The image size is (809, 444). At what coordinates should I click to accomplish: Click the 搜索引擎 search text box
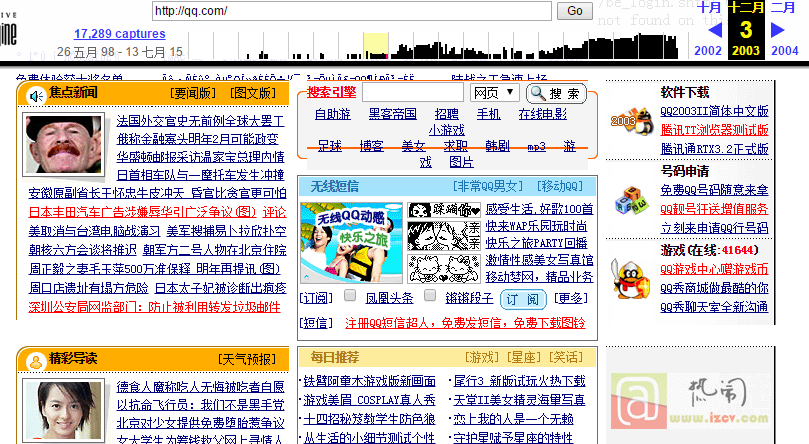tap(413, 93)
